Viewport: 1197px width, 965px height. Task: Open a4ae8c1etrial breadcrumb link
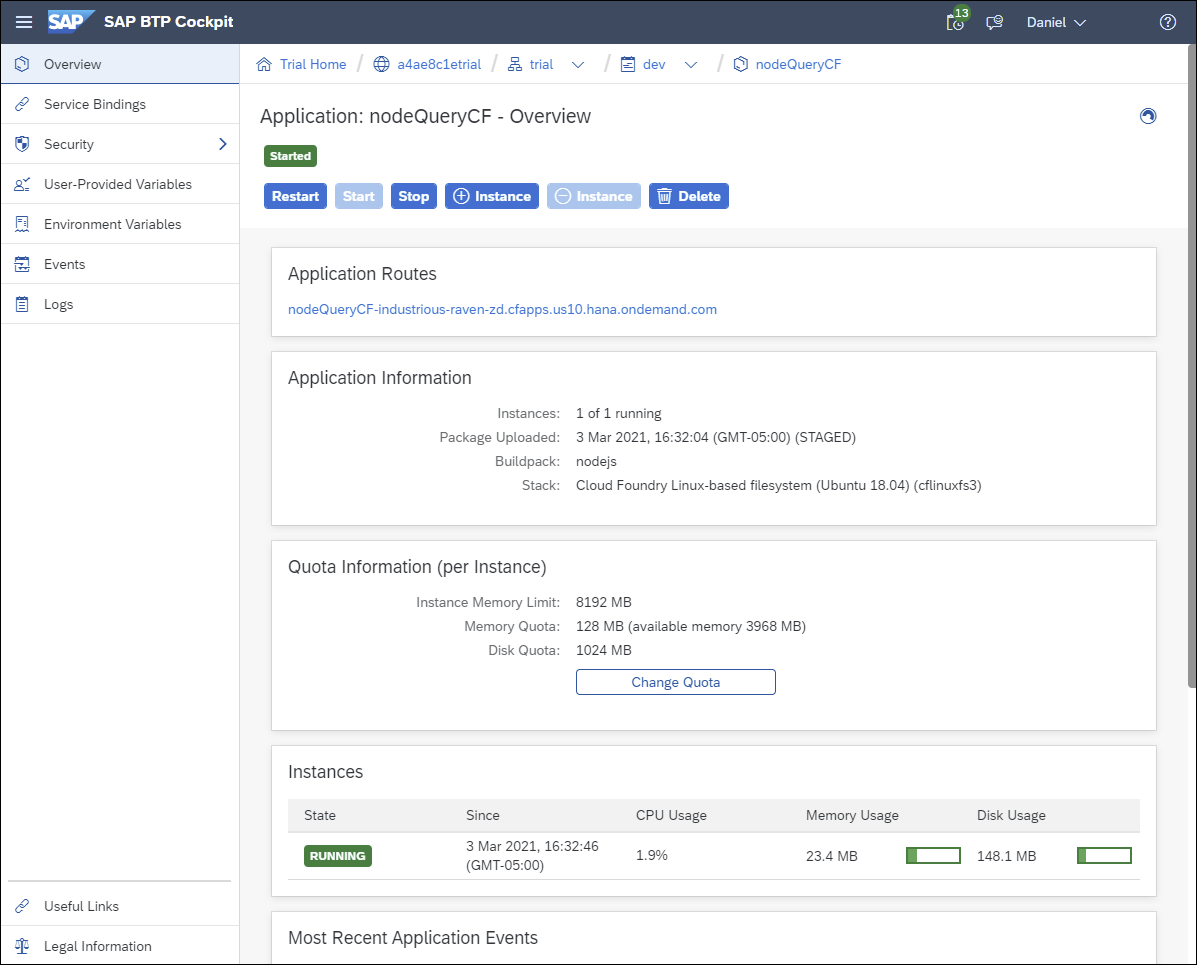coord(439,64)
